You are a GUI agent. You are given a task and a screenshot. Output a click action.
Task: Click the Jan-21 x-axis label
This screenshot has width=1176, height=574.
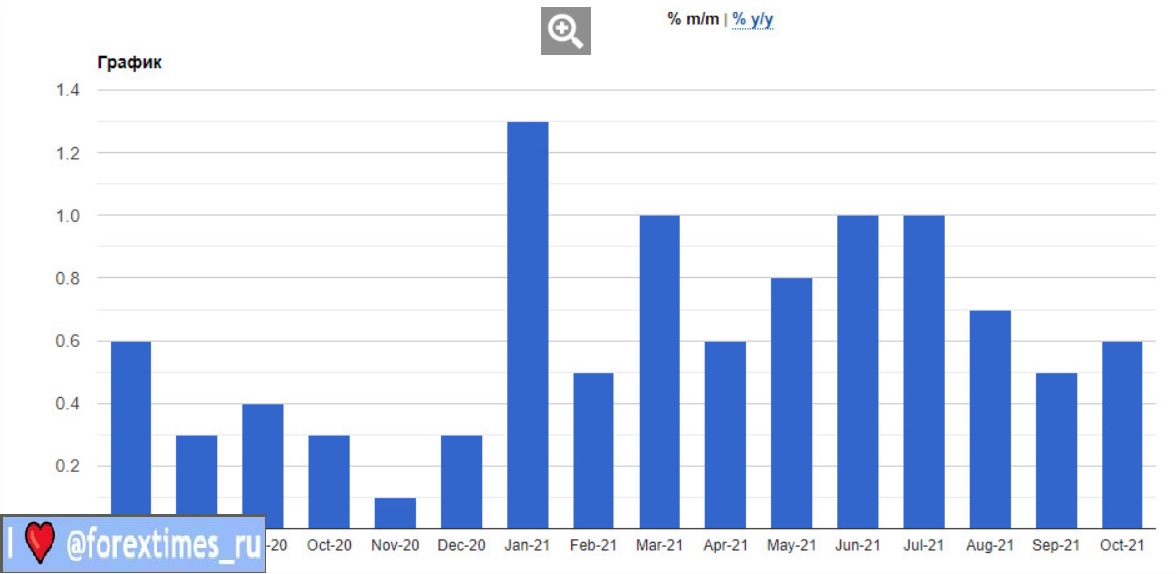[x=527, y=546]
